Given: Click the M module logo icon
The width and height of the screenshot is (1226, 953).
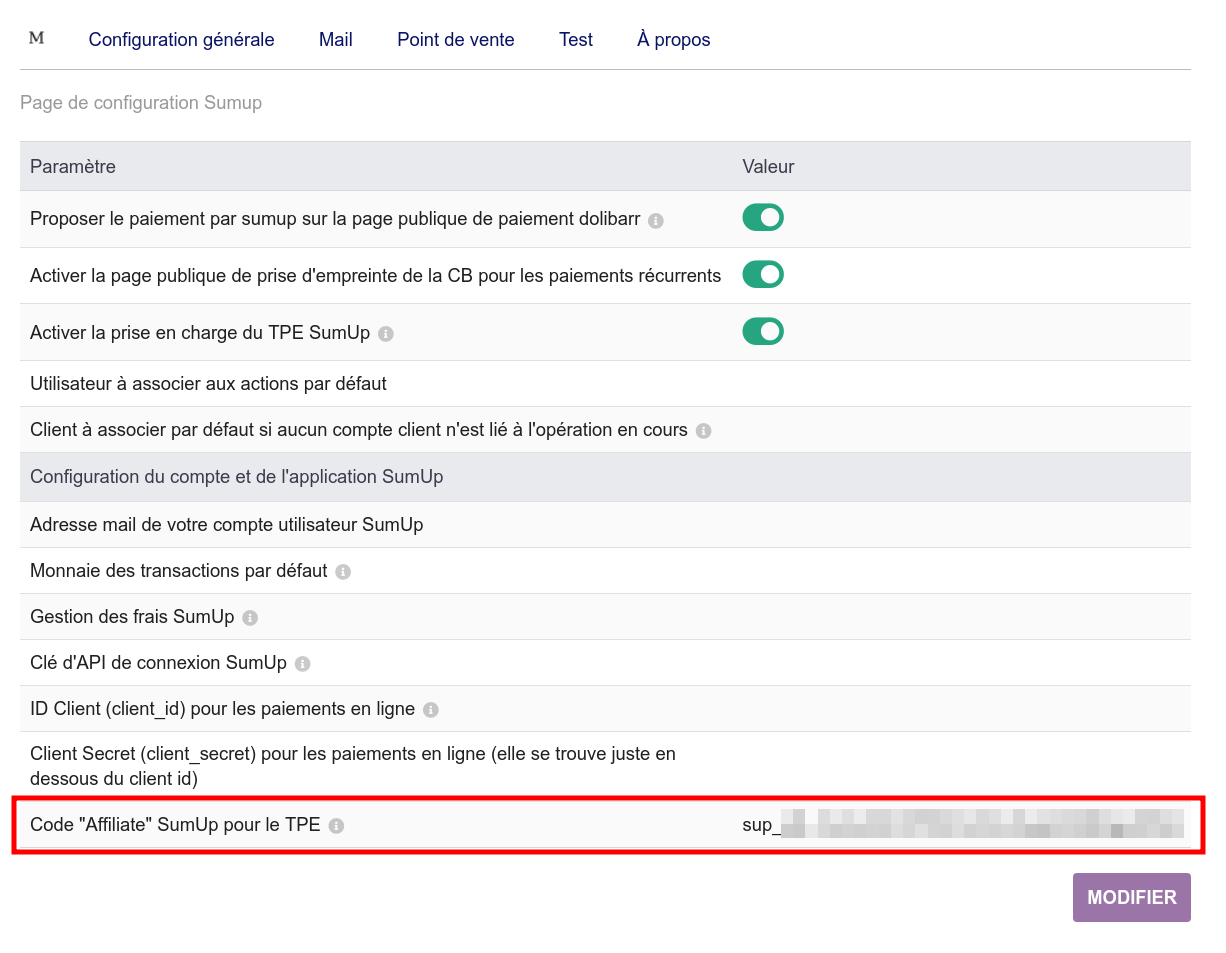Looking at the screenshot, I should point(37,39).
